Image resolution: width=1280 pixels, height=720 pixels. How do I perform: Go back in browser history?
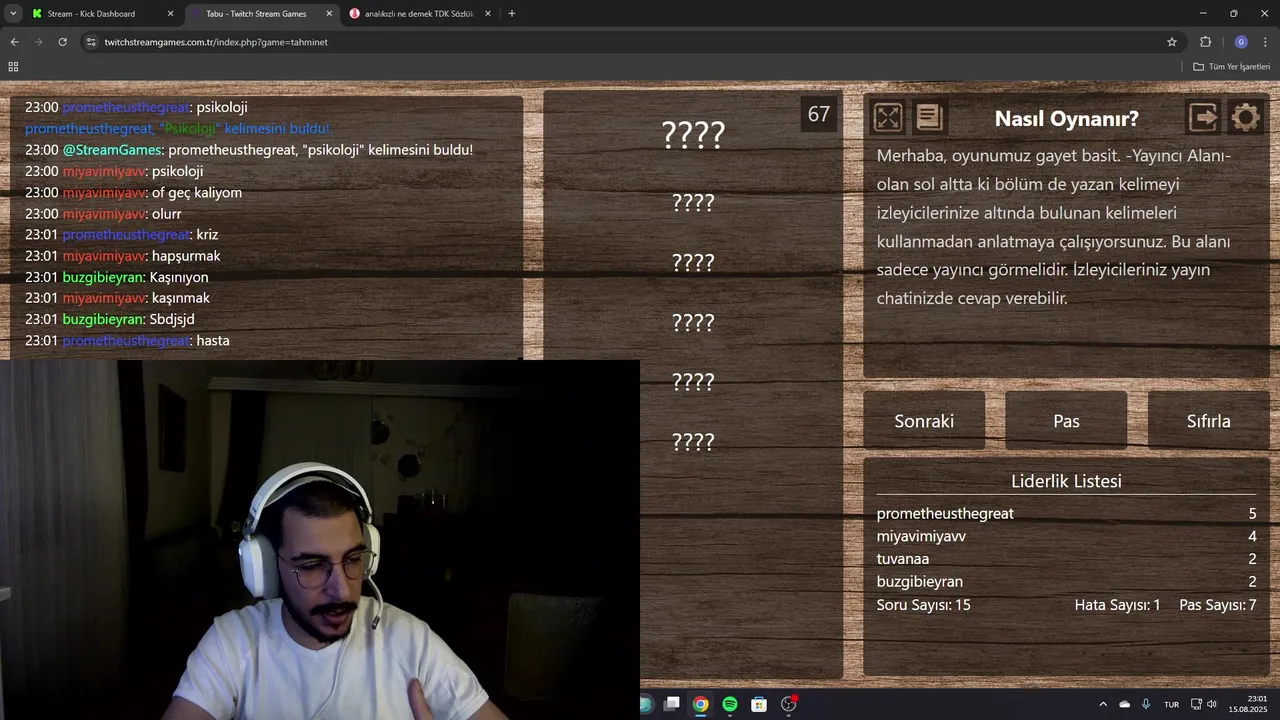(x=14, y=42)
